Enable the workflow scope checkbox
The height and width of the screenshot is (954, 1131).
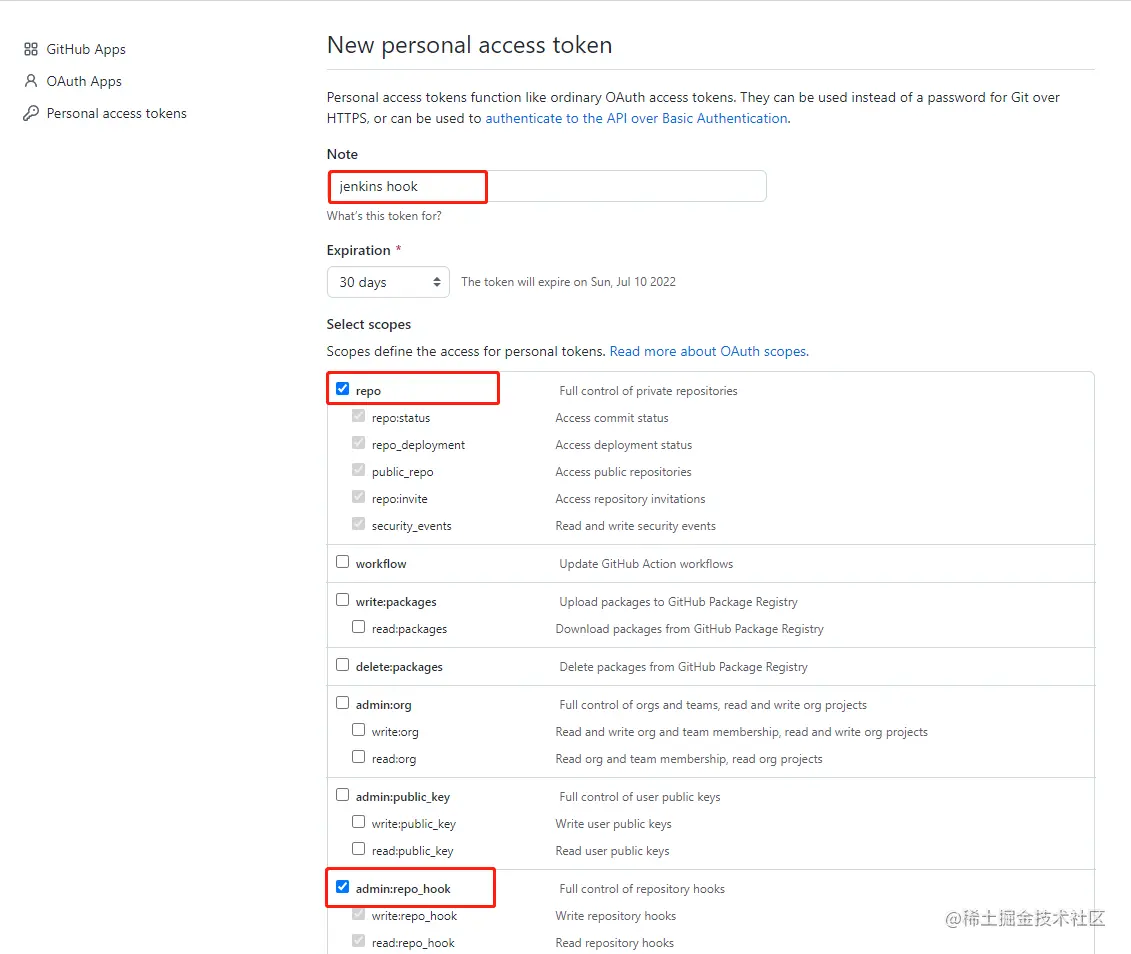tap(343, 562)
